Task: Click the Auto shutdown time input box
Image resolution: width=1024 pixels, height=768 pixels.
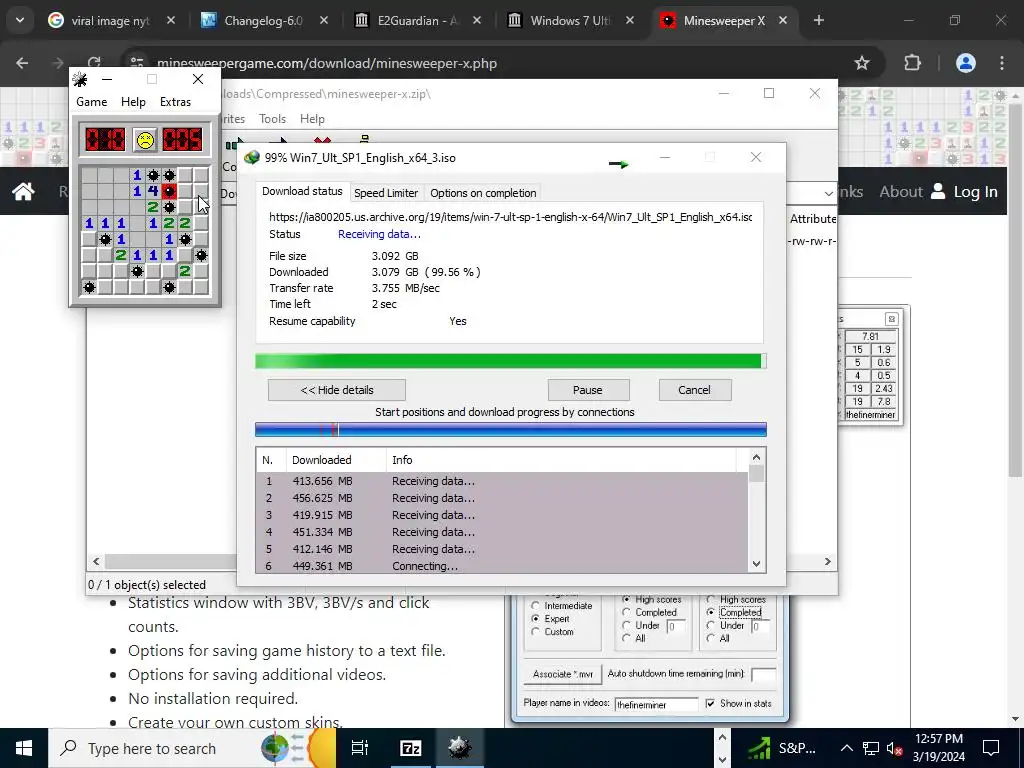Action: [763, 675]
